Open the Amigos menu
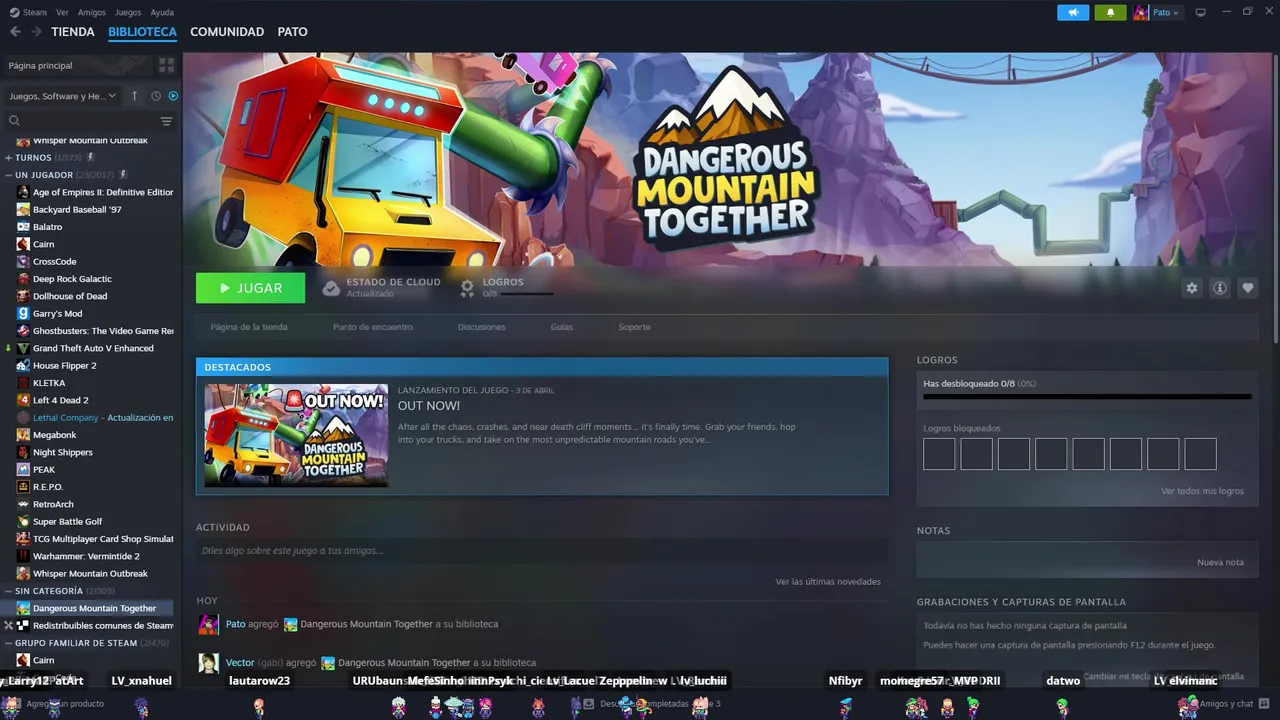Image resolution: width=1280 pixels, height=720 pixels. point(92,12)
